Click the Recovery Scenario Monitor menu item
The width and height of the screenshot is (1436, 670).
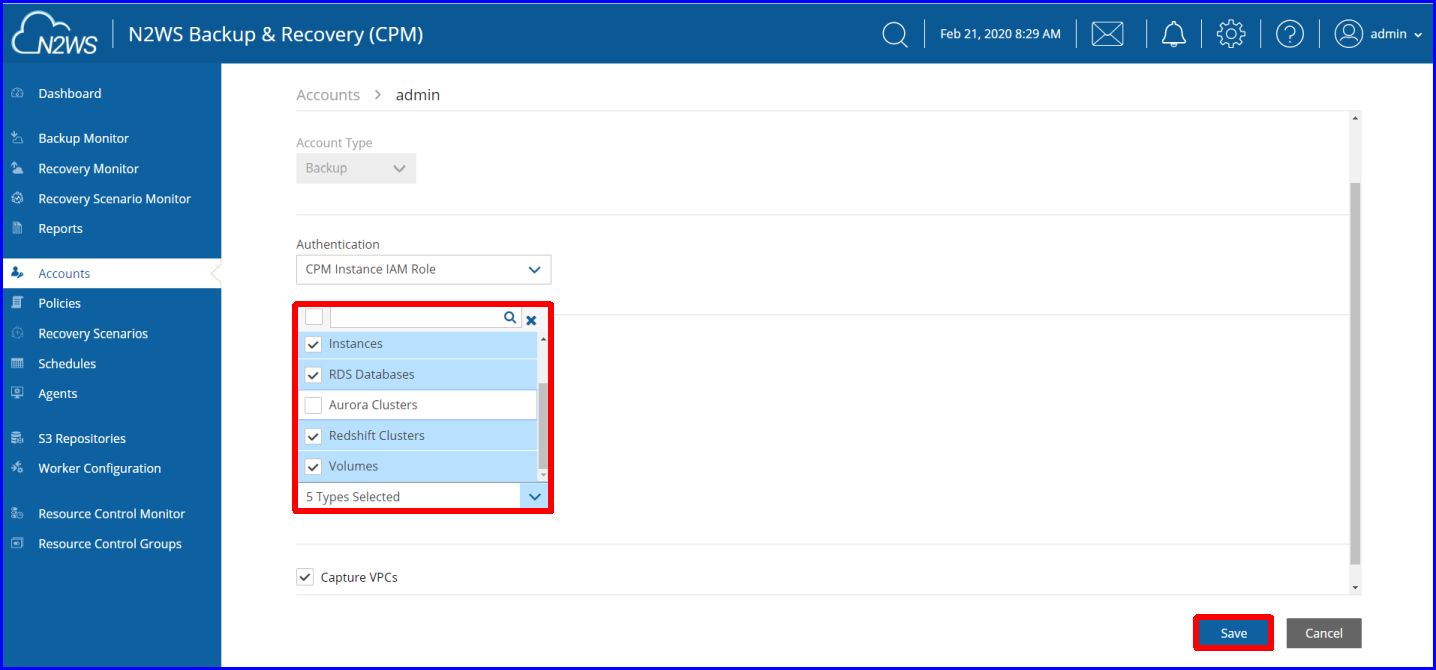click(x=114, y=198)
